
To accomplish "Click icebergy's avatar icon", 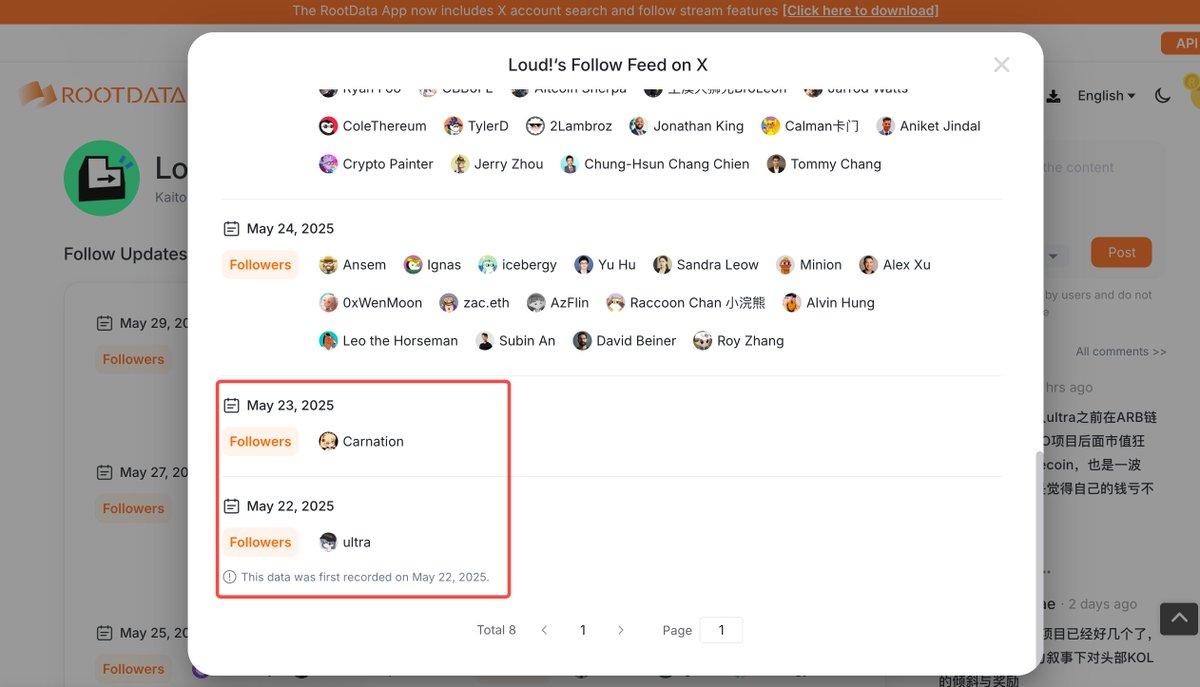I will [487, 265].
